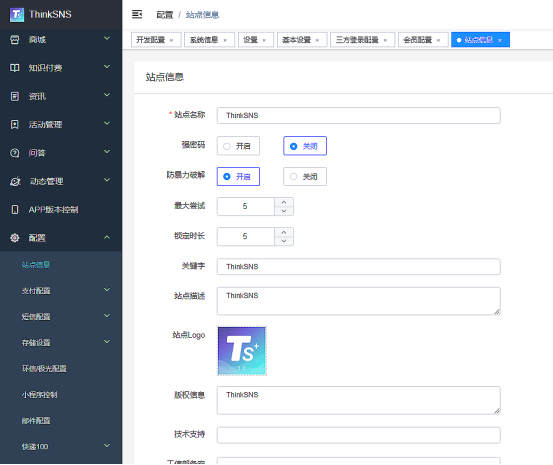Select 开启 for 防暴力破解

point(238,176)
